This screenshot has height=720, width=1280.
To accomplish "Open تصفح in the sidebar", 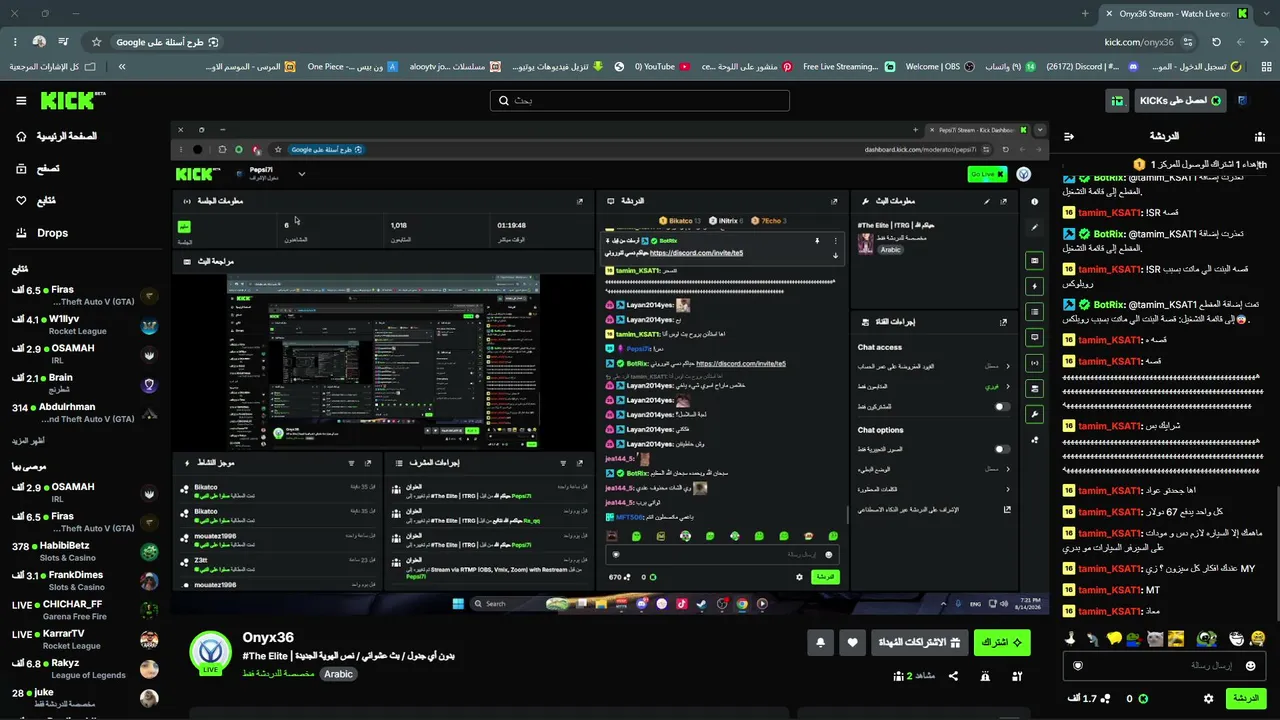I will pyautogui.click(x=37, y=169).
